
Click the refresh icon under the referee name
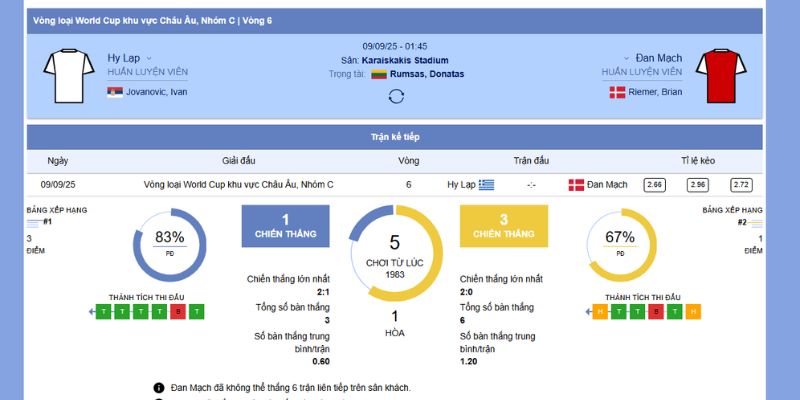tap(396, 96)
